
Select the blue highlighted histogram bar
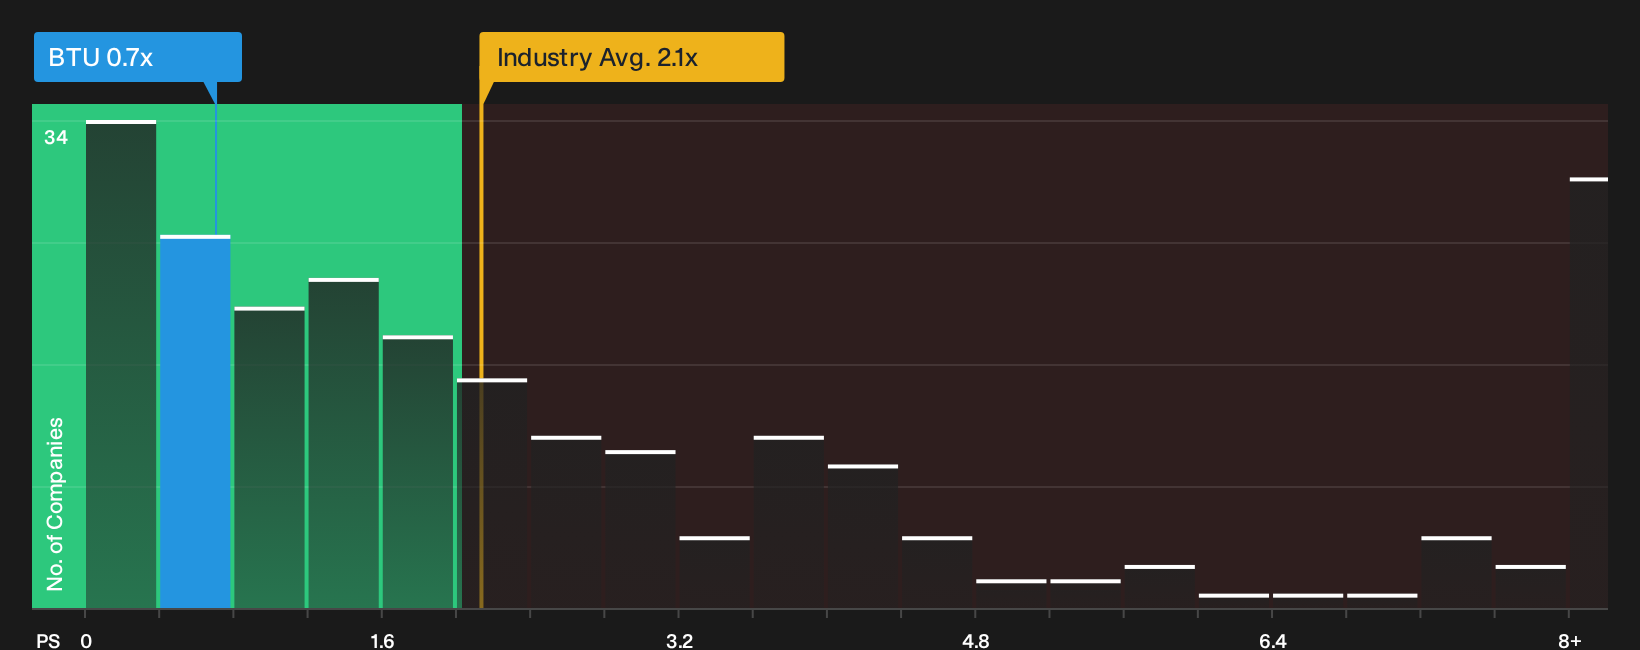[x=195, y=422]
